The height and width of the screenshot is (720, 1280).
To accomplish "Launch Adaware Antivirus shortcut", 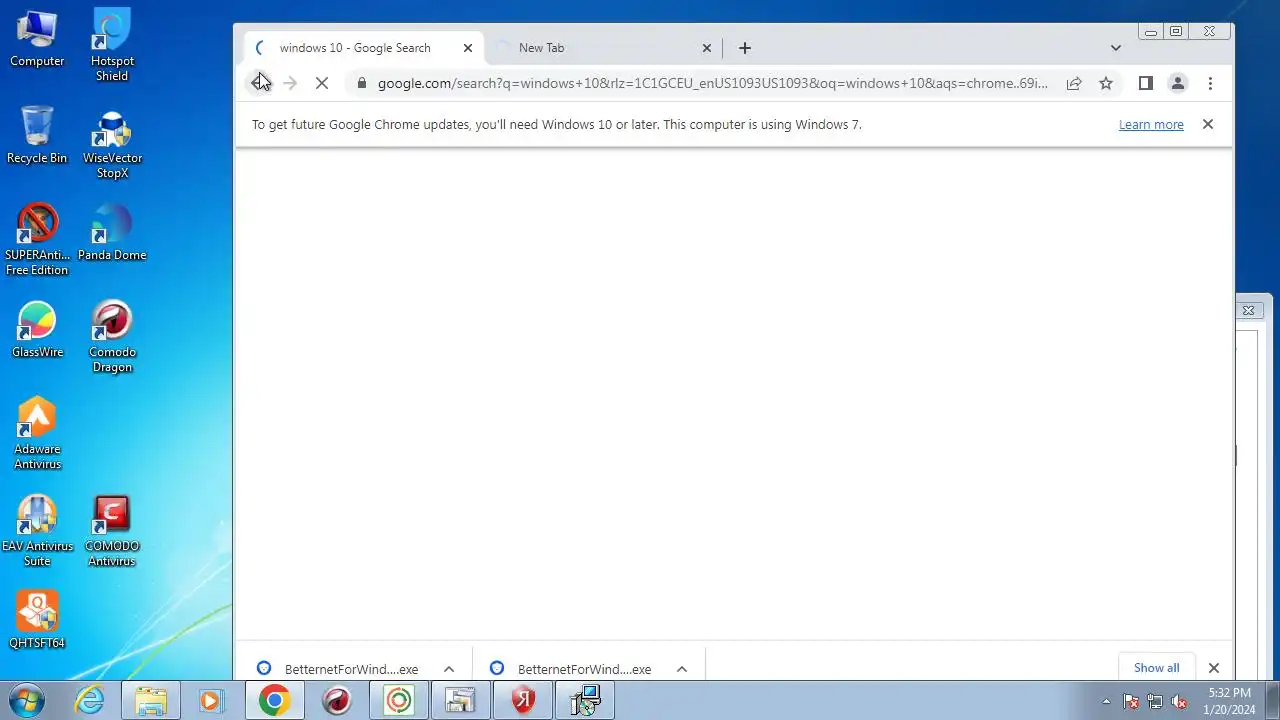I will (37, 433).
